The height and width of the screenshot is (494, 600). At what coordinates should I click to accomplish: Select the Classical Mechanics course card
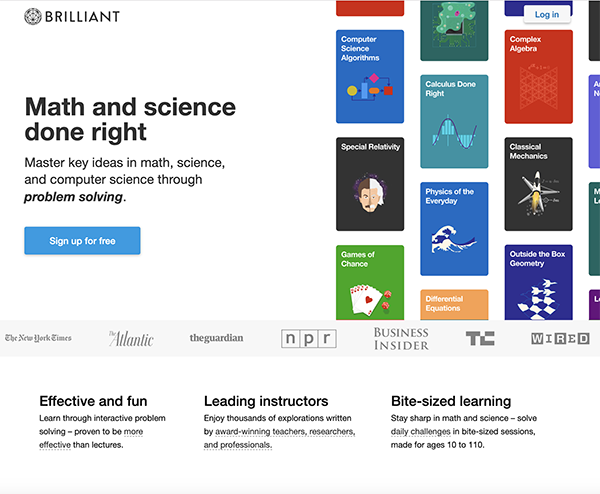point(538,184)
